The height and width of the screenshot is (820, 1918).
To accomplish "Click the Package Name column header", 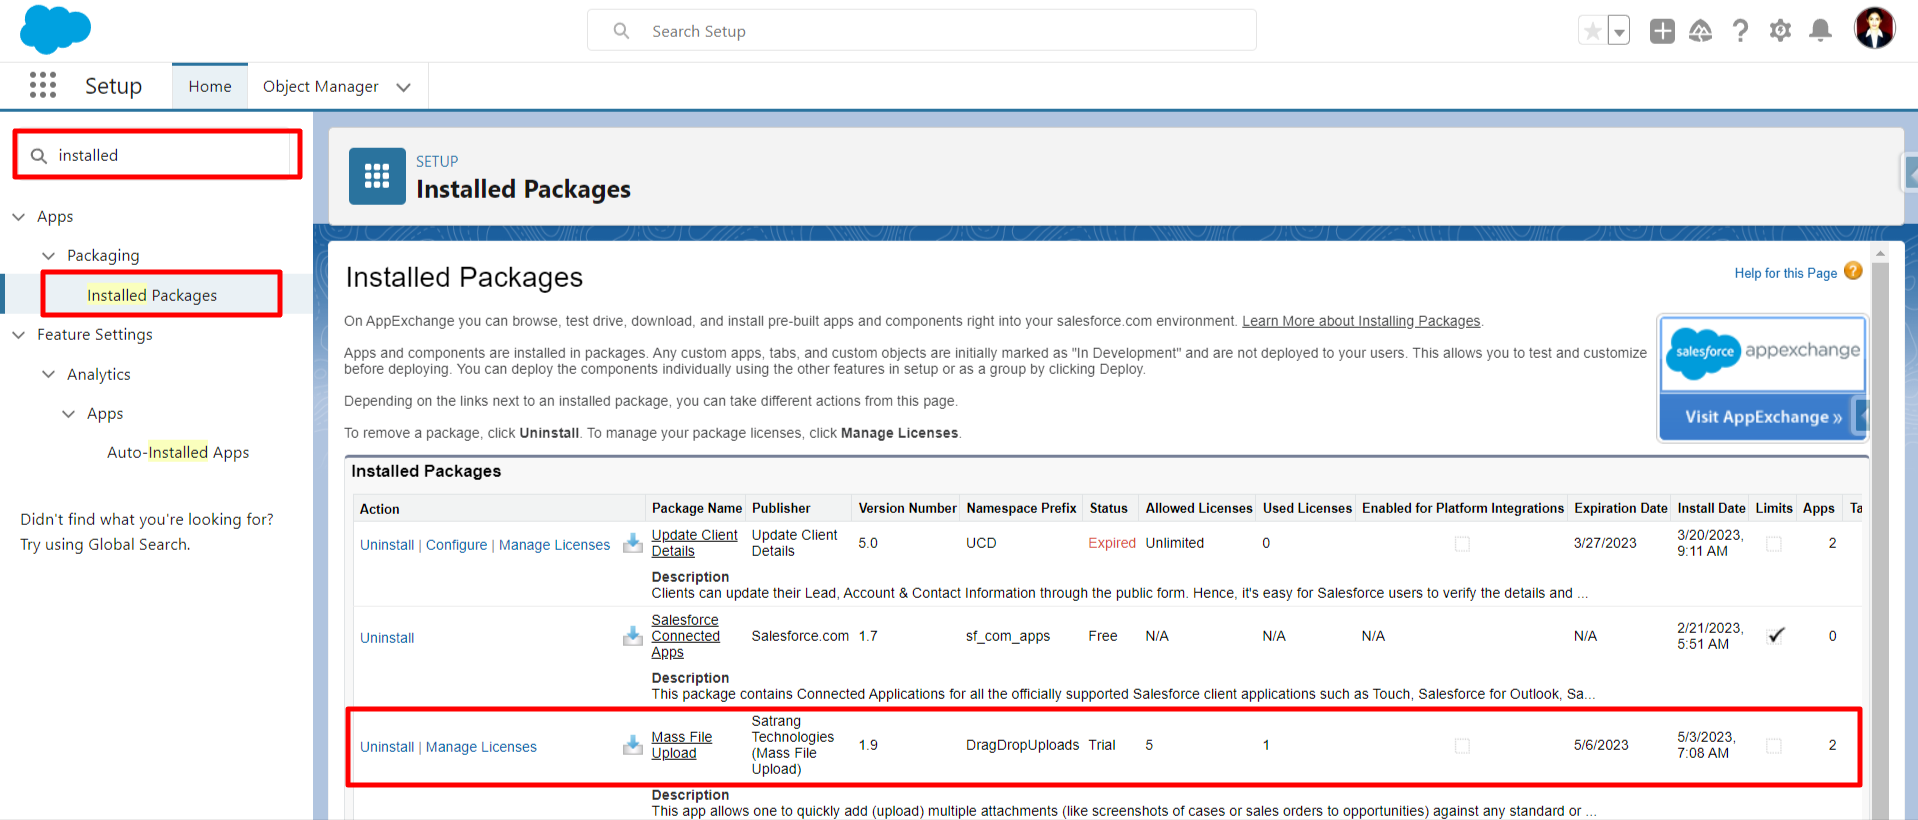I will tap(696, 508).
